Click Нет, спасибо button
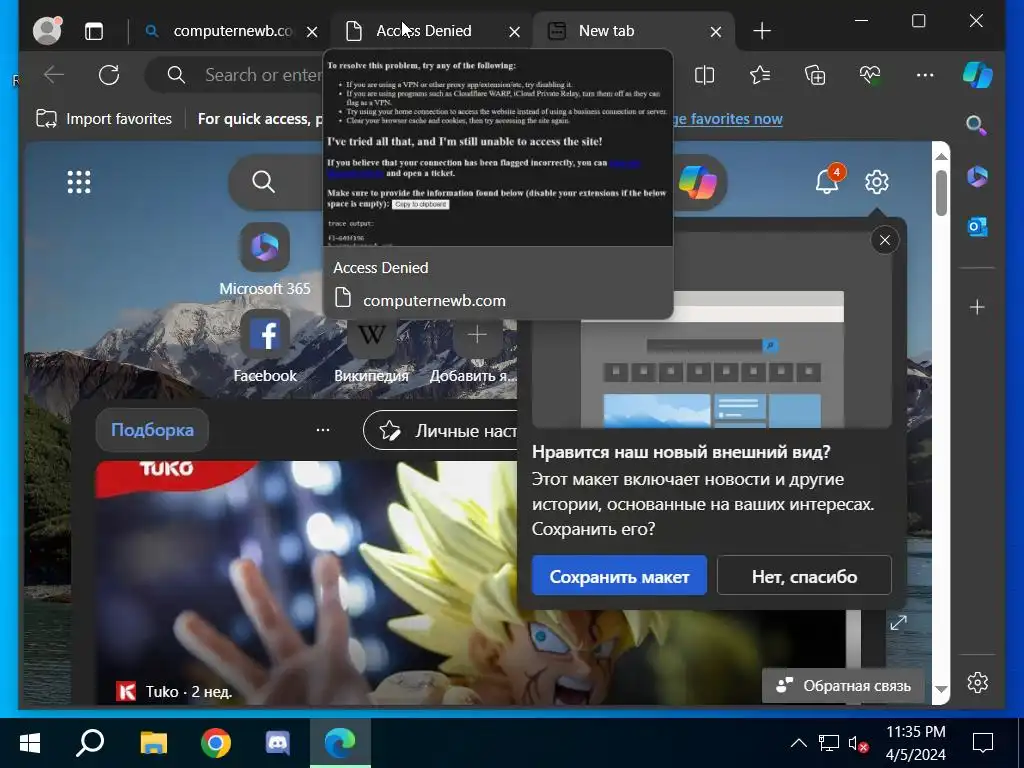This screenshot has width=1024, height=768. point(804,575)
